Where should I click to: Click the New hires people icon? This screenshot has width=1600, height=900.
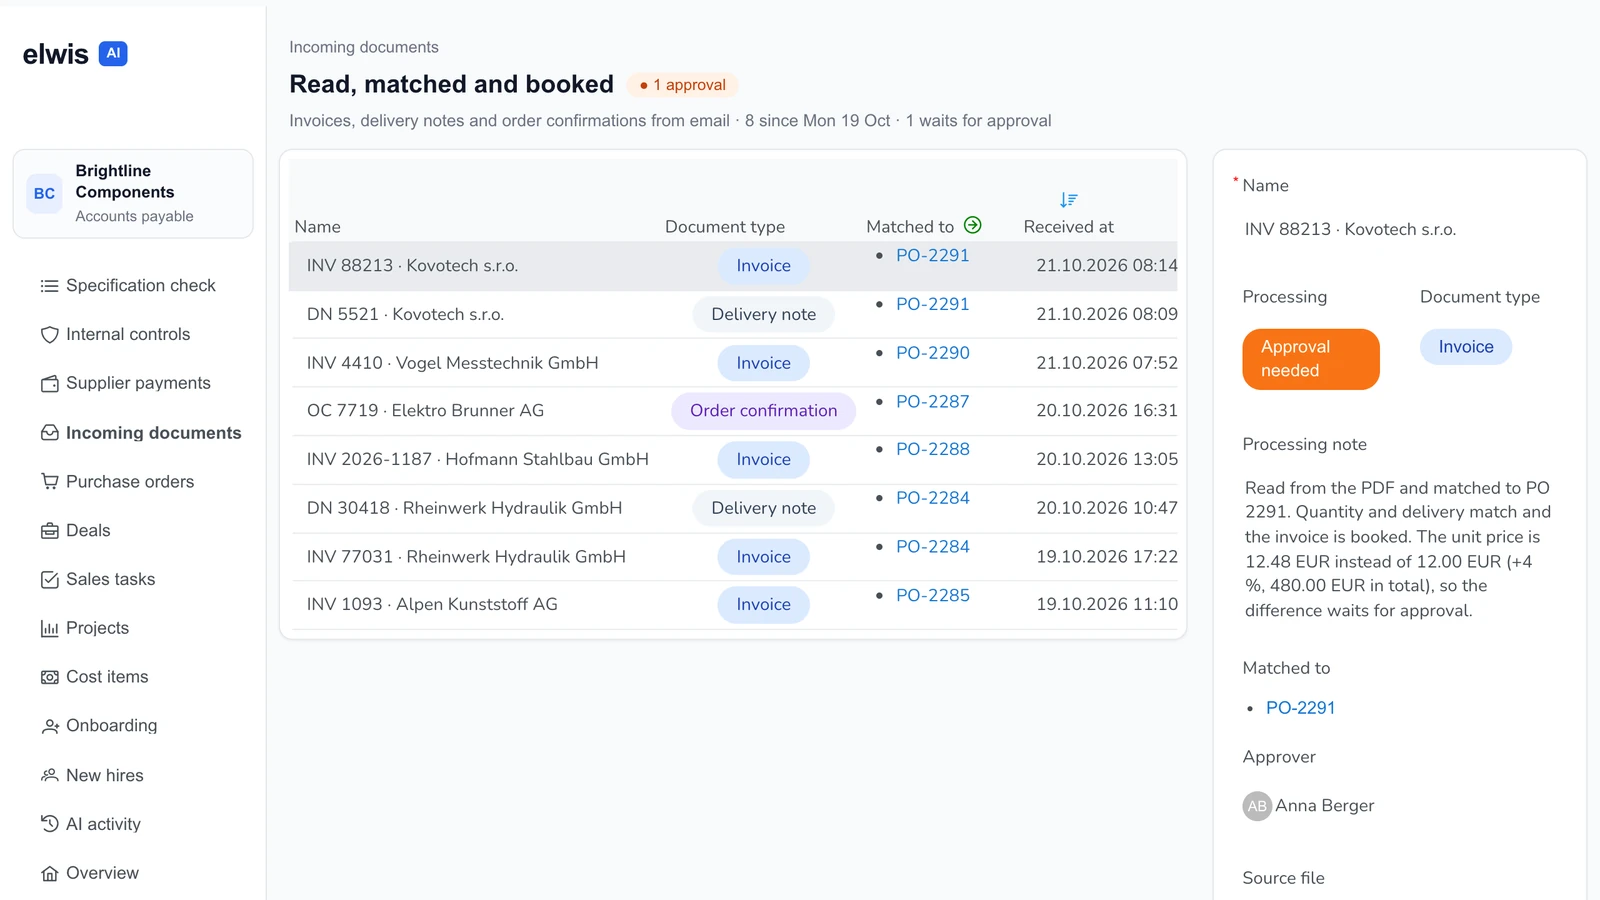49,775
